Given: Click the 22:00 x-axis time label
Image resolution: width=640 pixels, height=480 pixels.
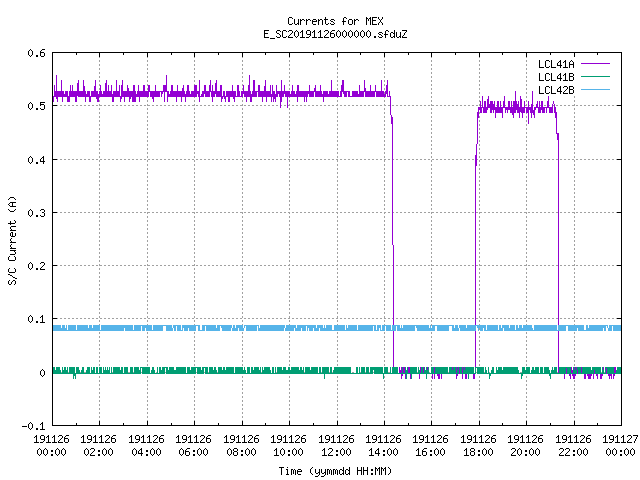Looking at the screenshot, I should coord(573,452).
